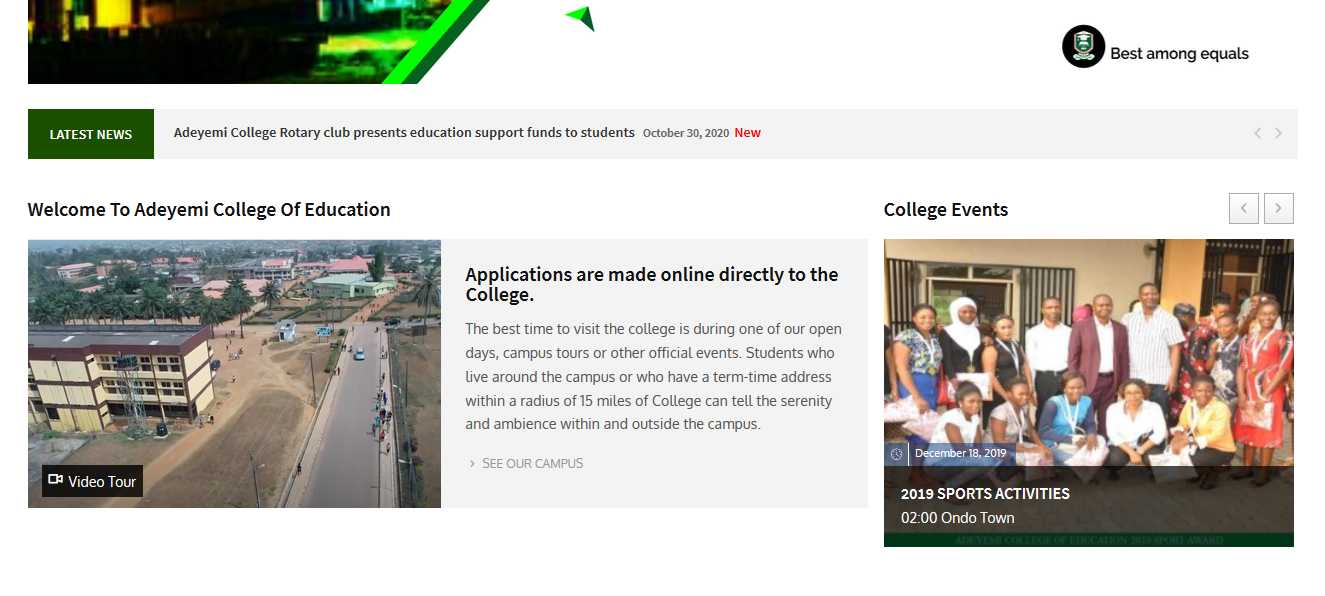Click the Best among equals text
The image size is (1325, 596).
pyautogui.click(x=1179, y=54)
